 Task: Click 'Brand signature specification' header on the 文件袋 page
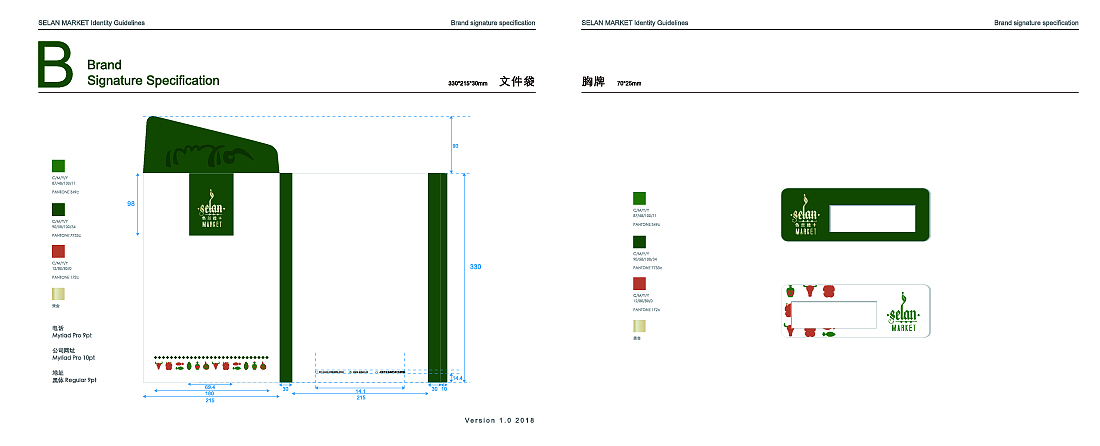[x=492, y=22]
